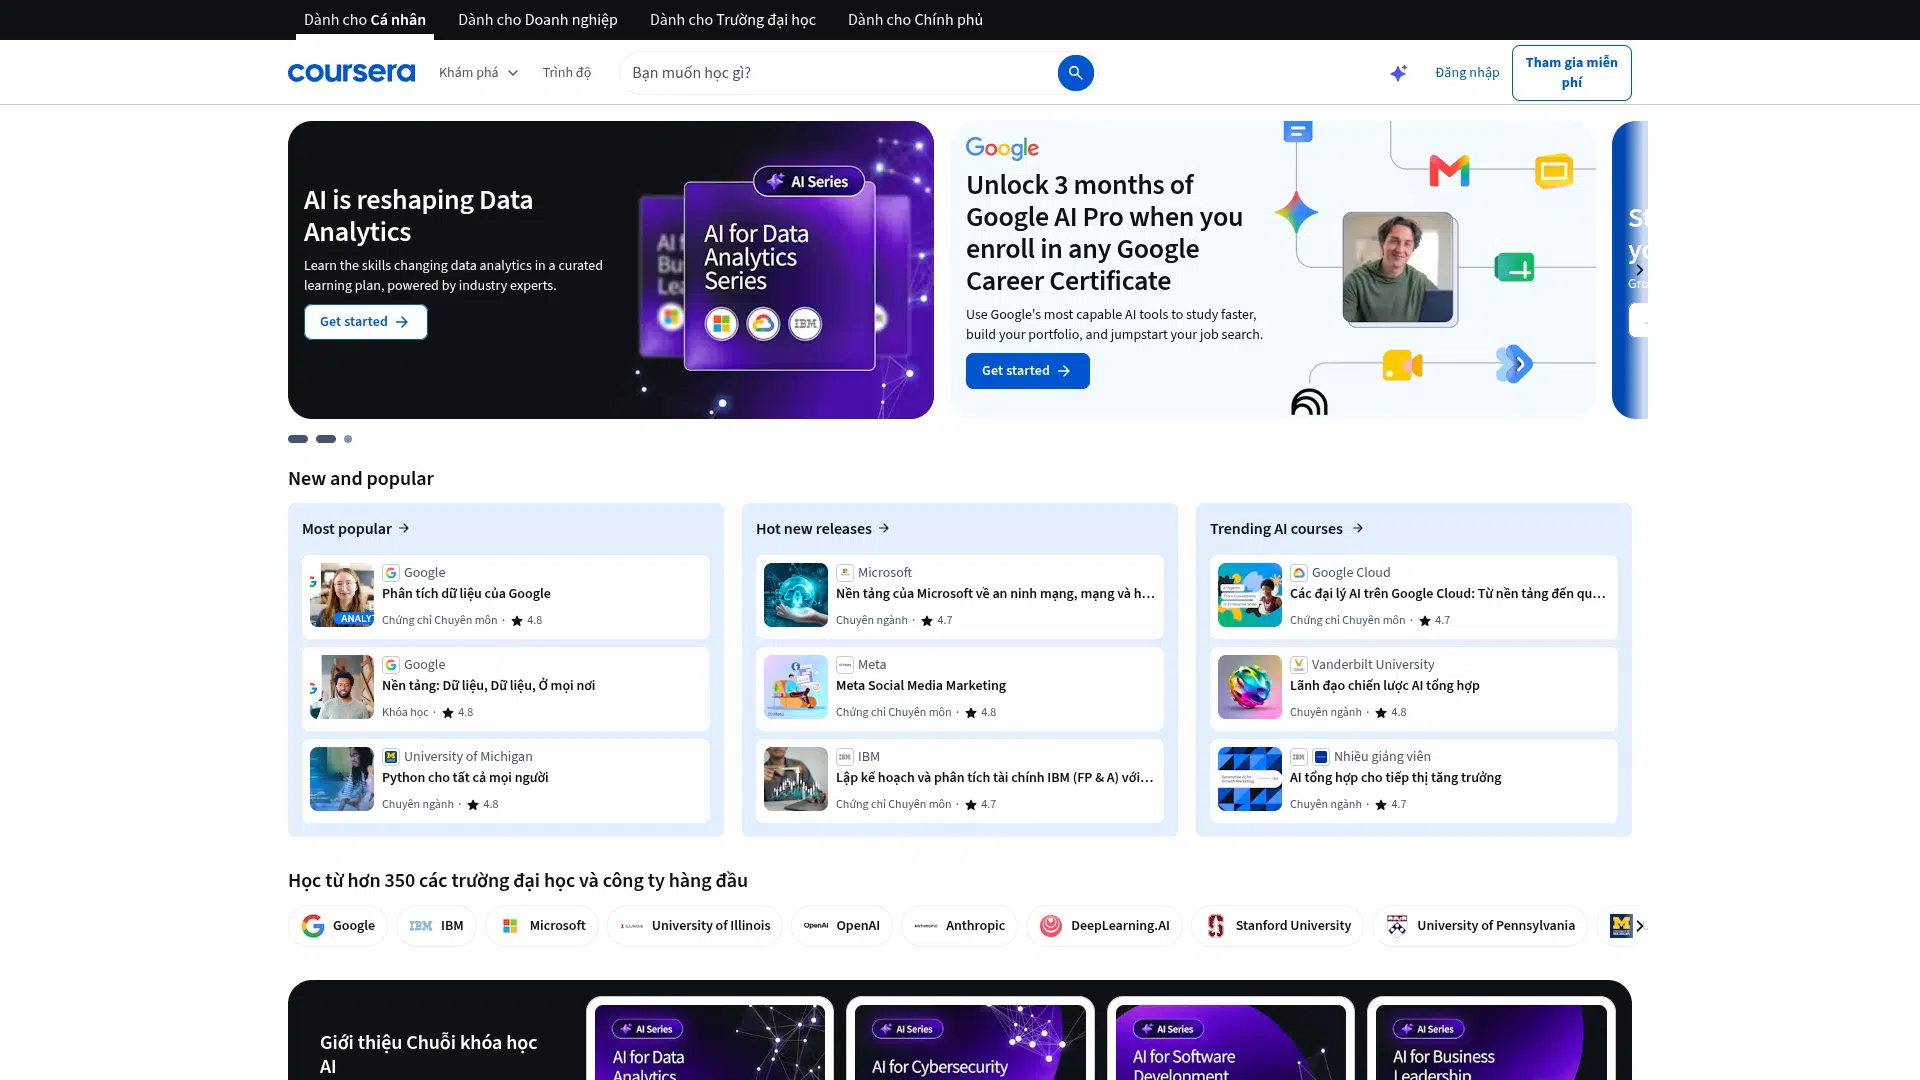Open the Stanford University partner chip
Screen dimensions: 1920x1080
pos(1277,926)
